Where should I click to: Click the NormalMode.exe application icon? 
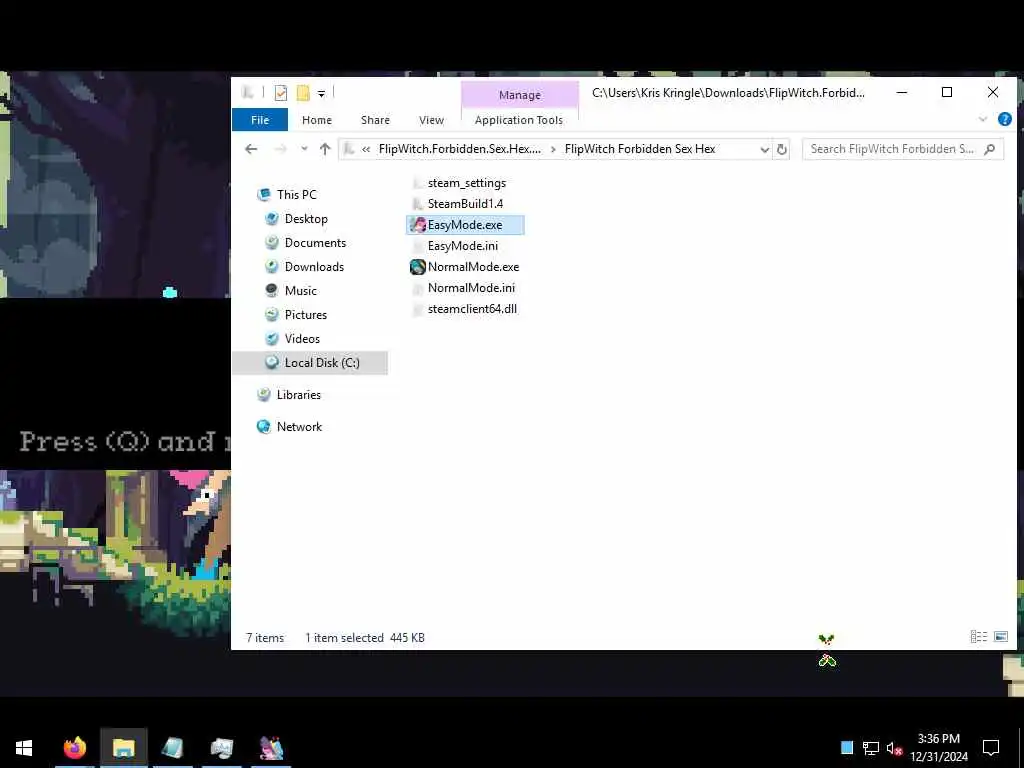(x=418, y=266)
